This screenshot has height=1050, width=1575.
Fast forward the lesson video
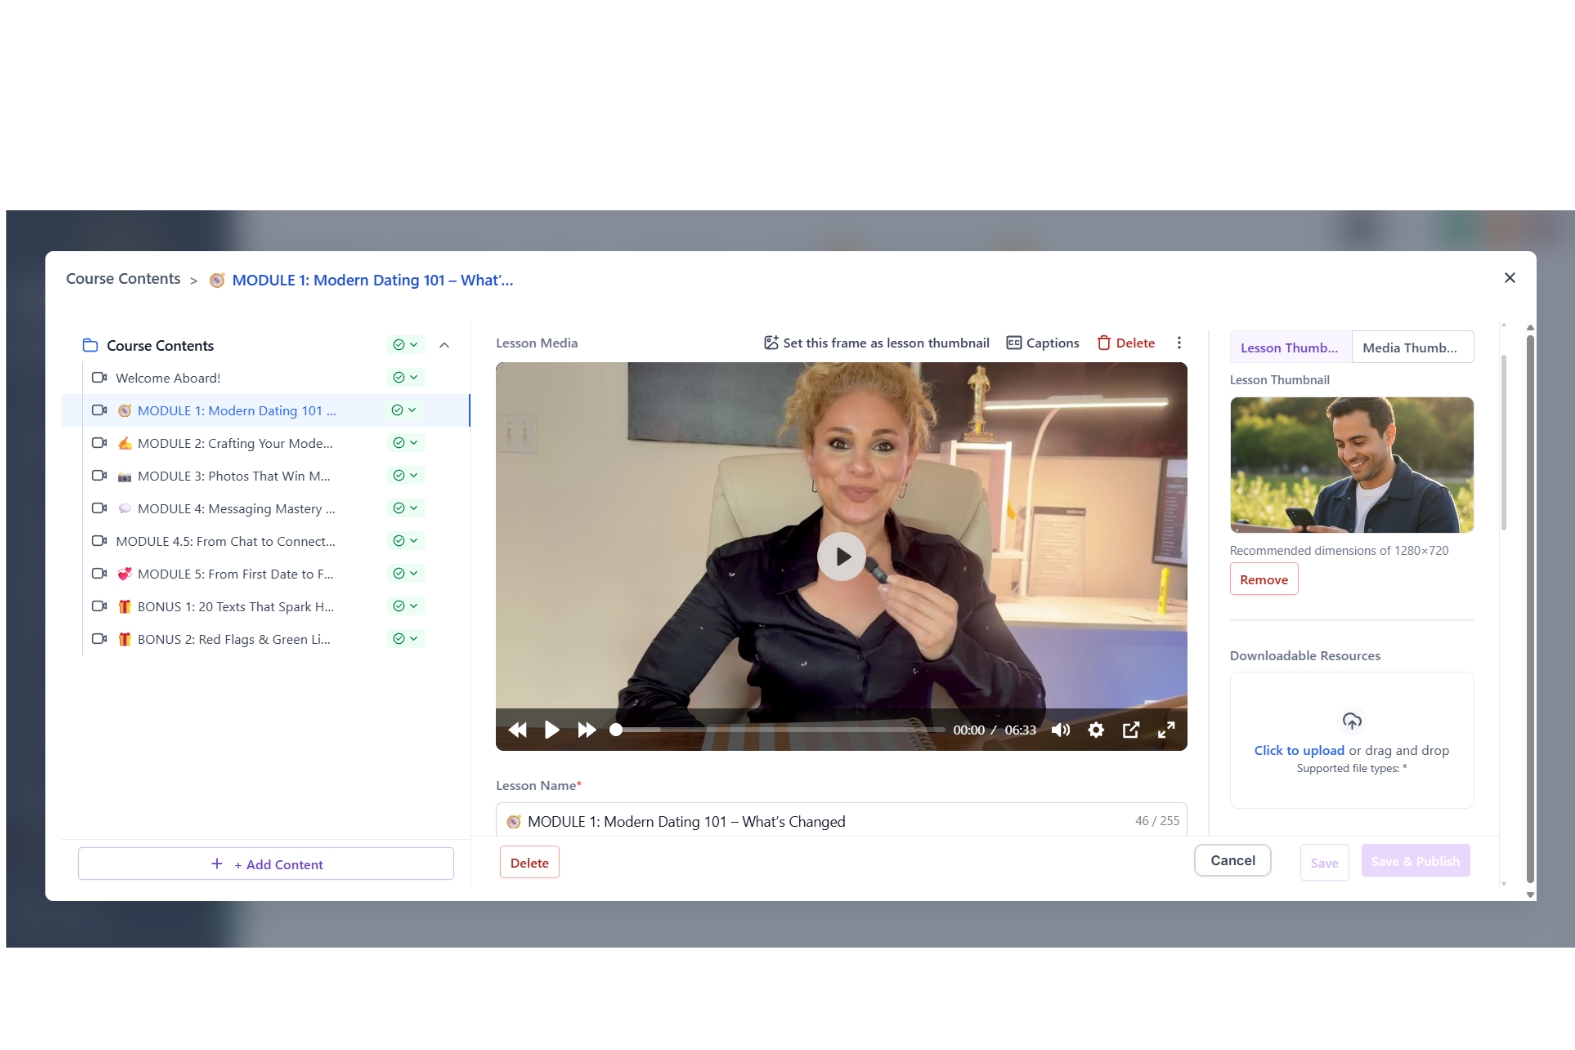[x=587, y=730]
